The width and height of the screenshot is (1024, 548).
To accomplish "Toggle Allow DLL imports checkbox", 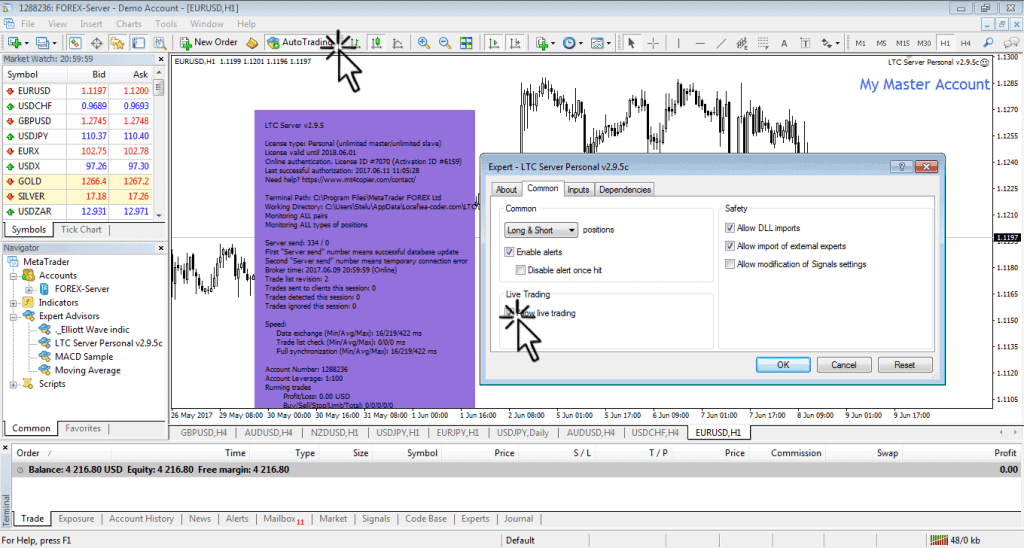I will coord(730,228).
